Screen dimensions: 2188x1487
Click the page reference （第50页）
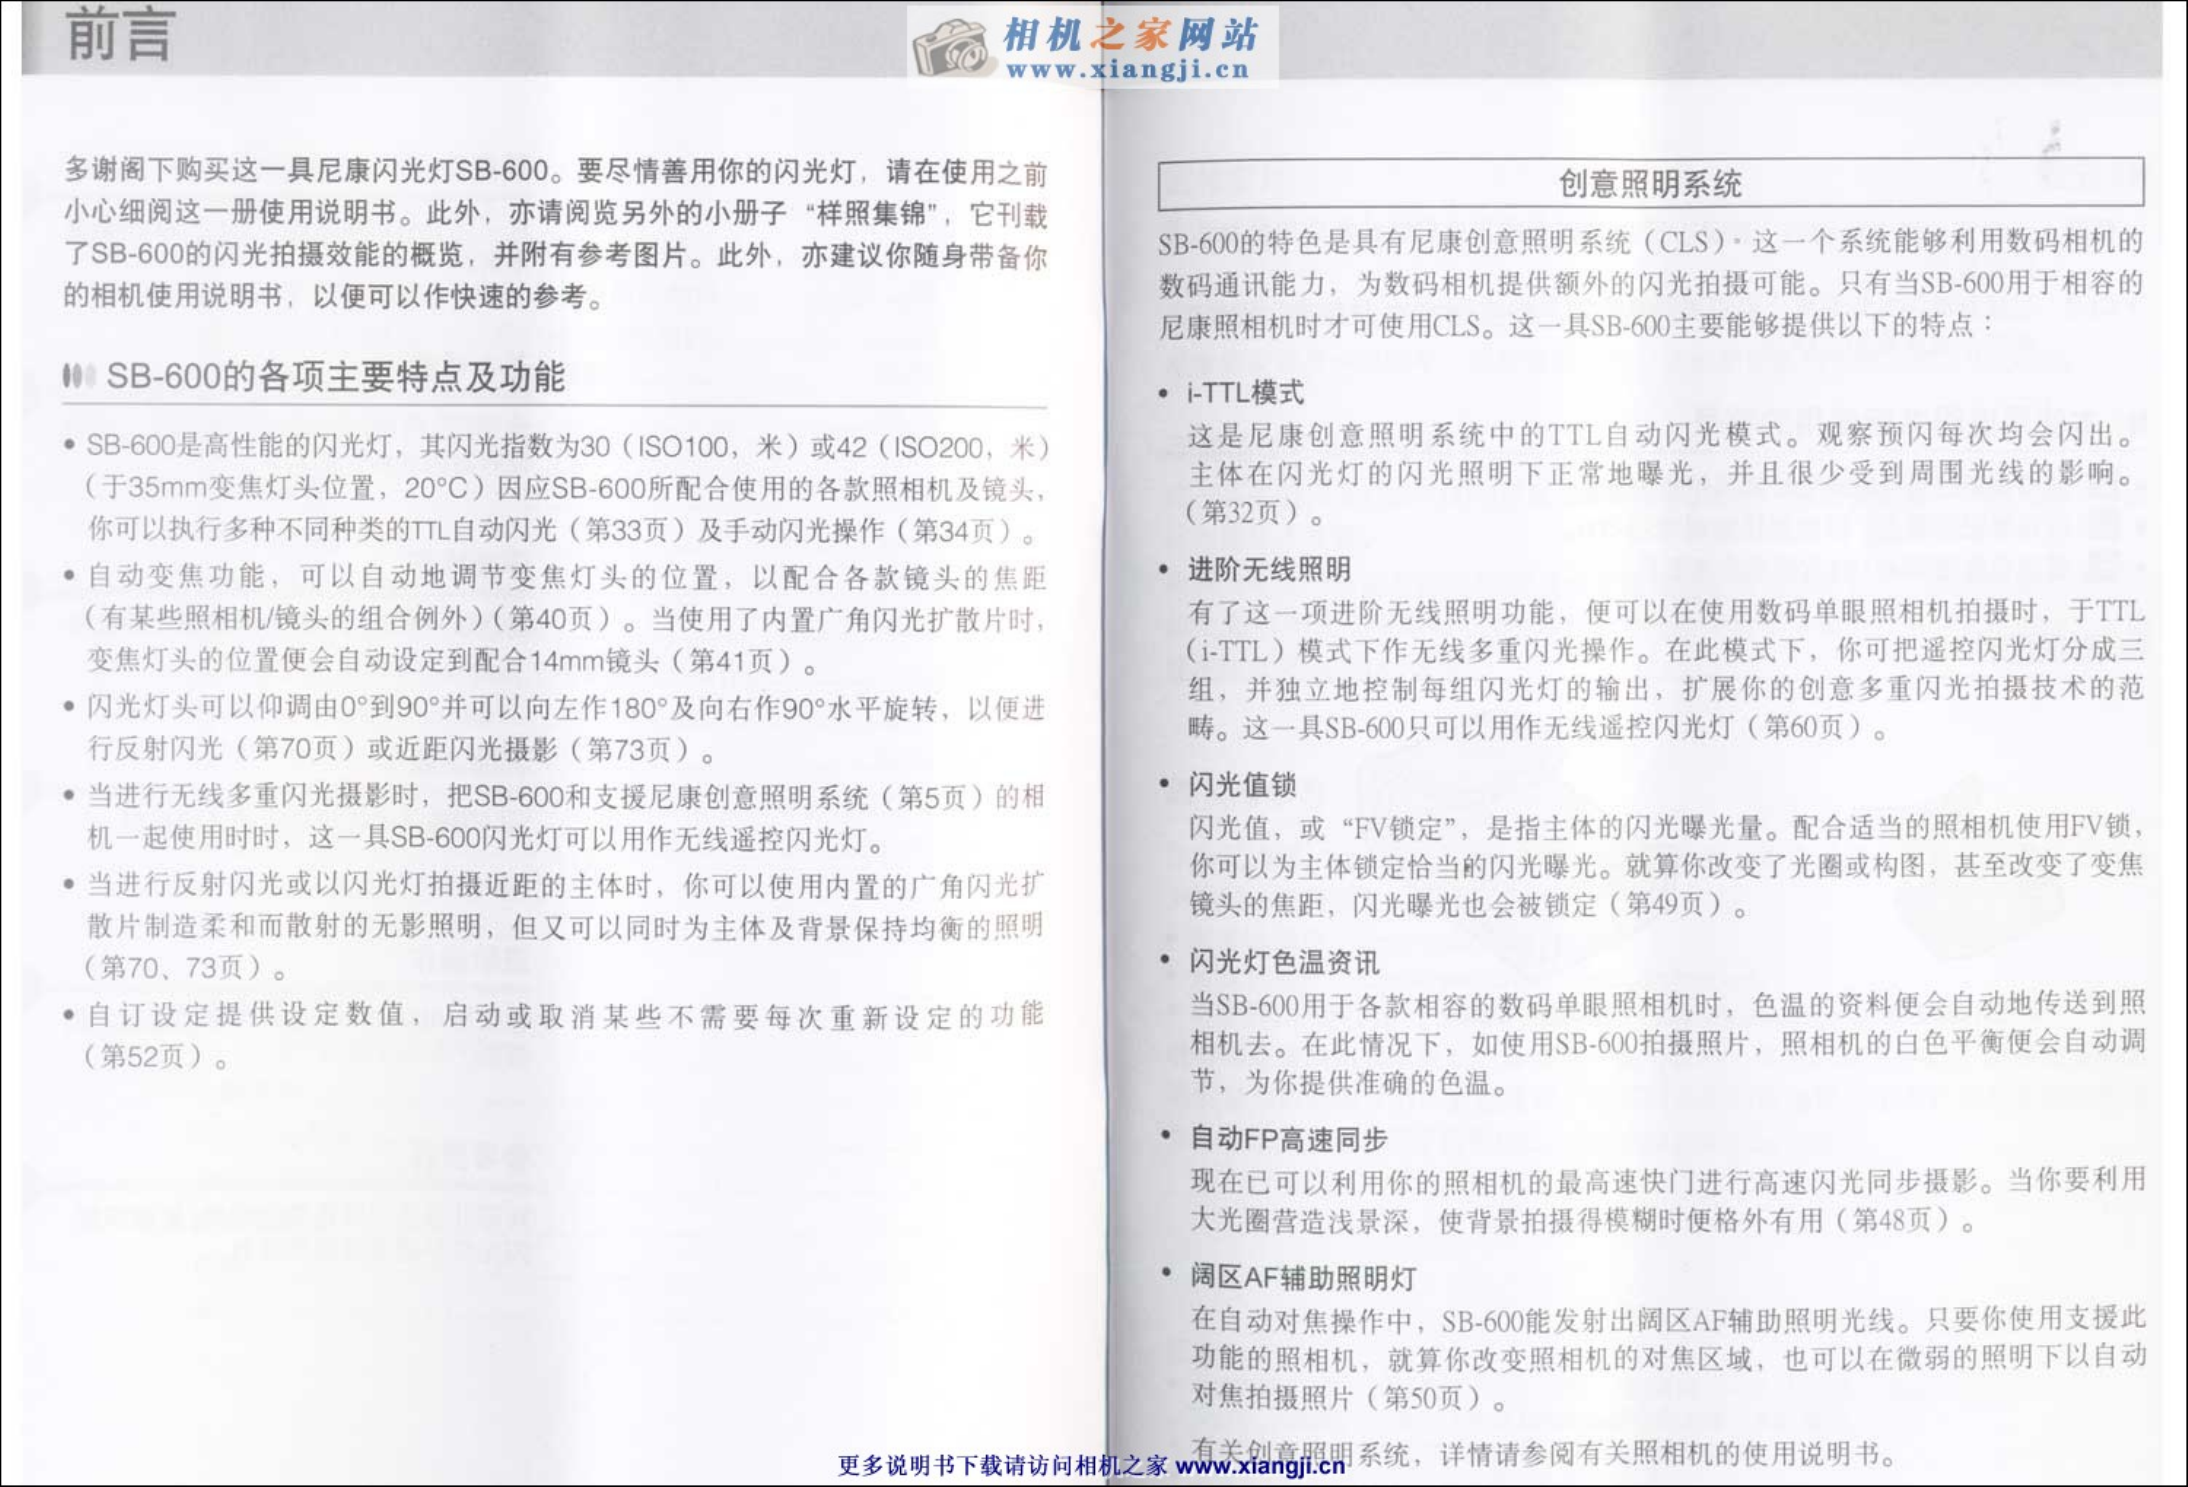click(x=1435, y=1397)
